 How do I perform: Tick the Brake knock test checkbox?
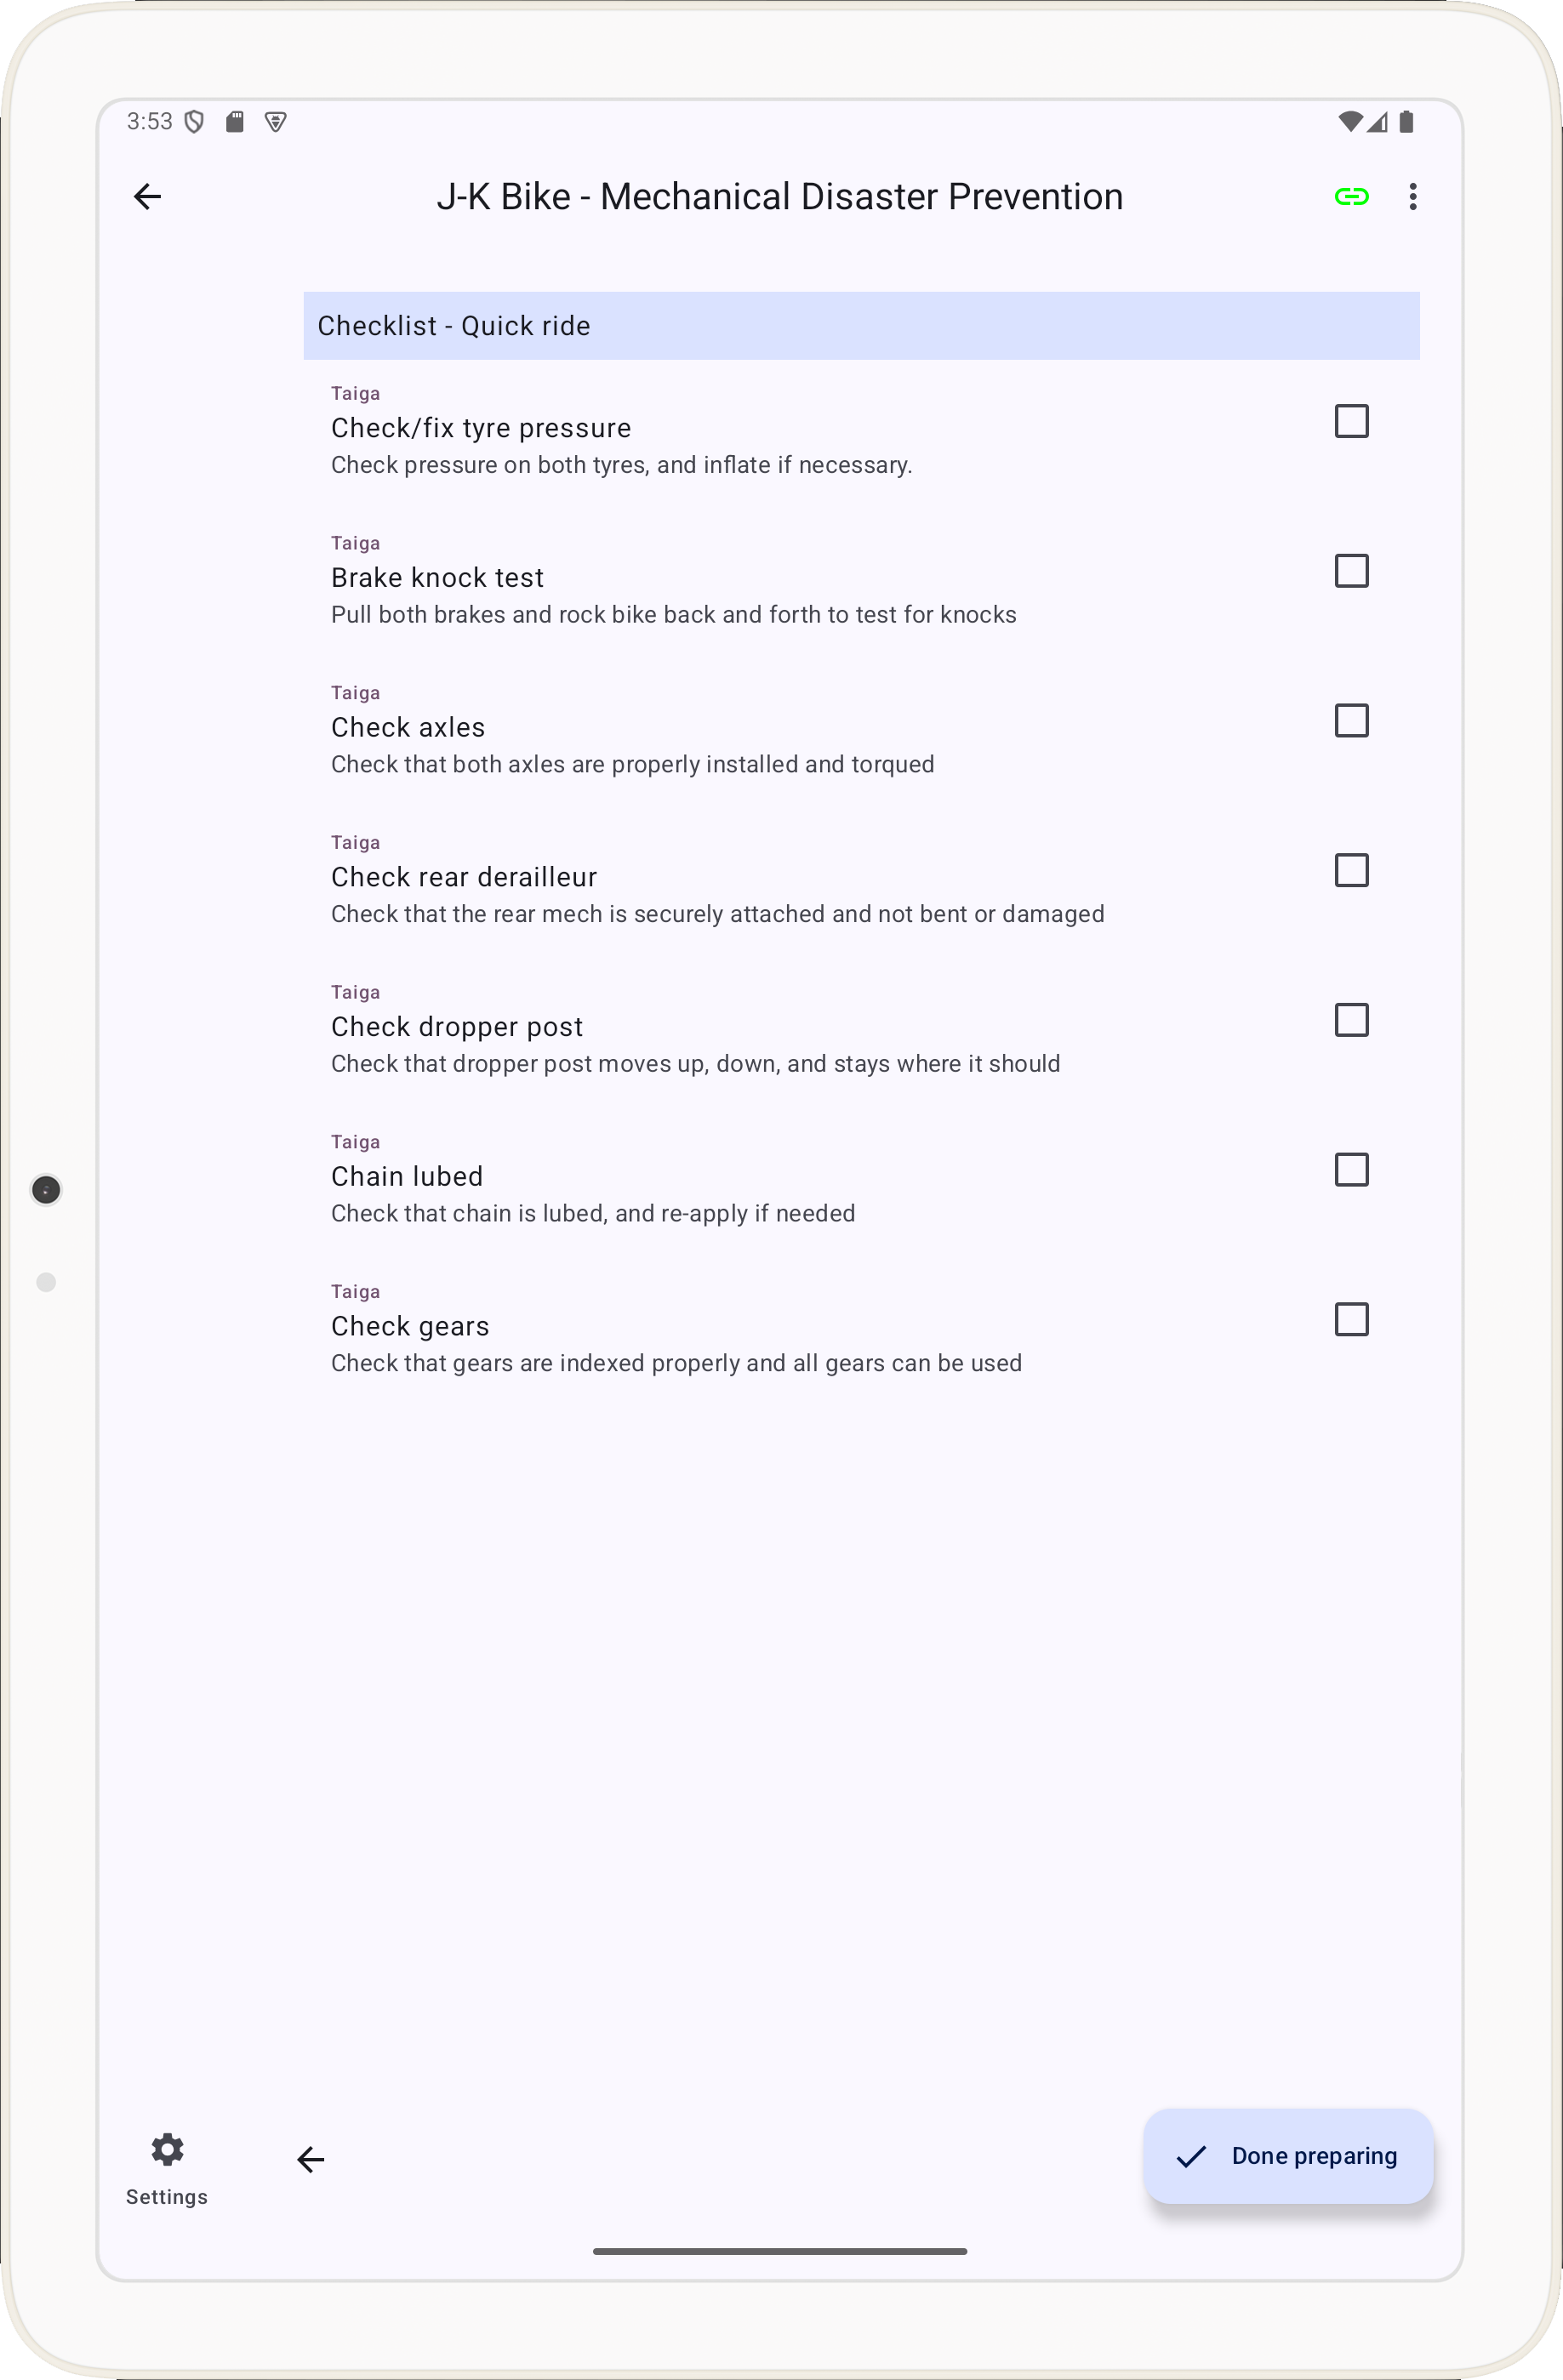point(1351,571)
